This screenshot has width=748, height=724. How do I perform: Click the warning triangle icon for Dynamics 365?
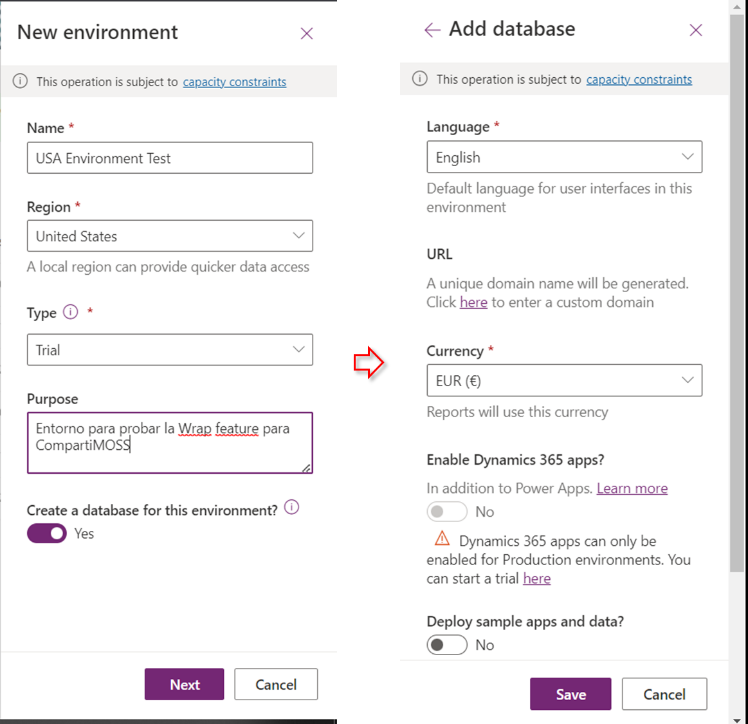(x=442, y=539)
